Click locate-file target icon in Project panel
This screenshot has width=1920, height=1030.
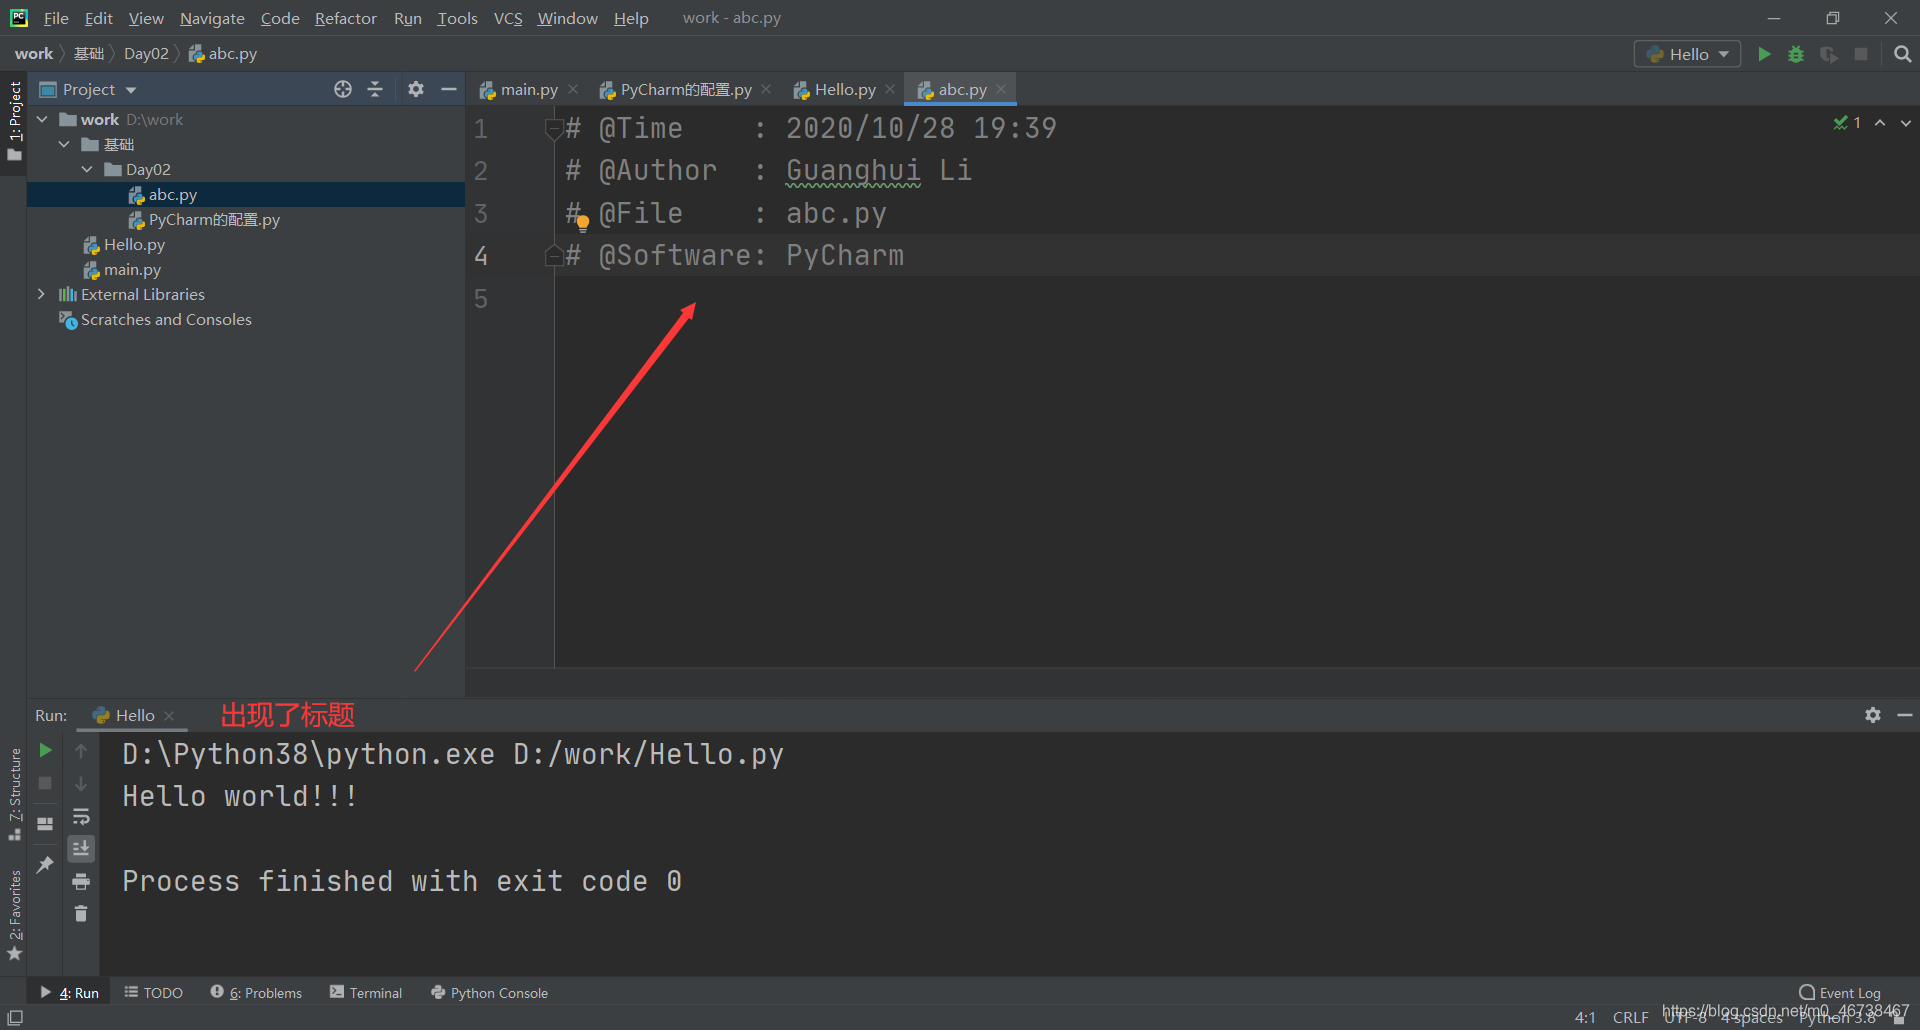point(343,89)
